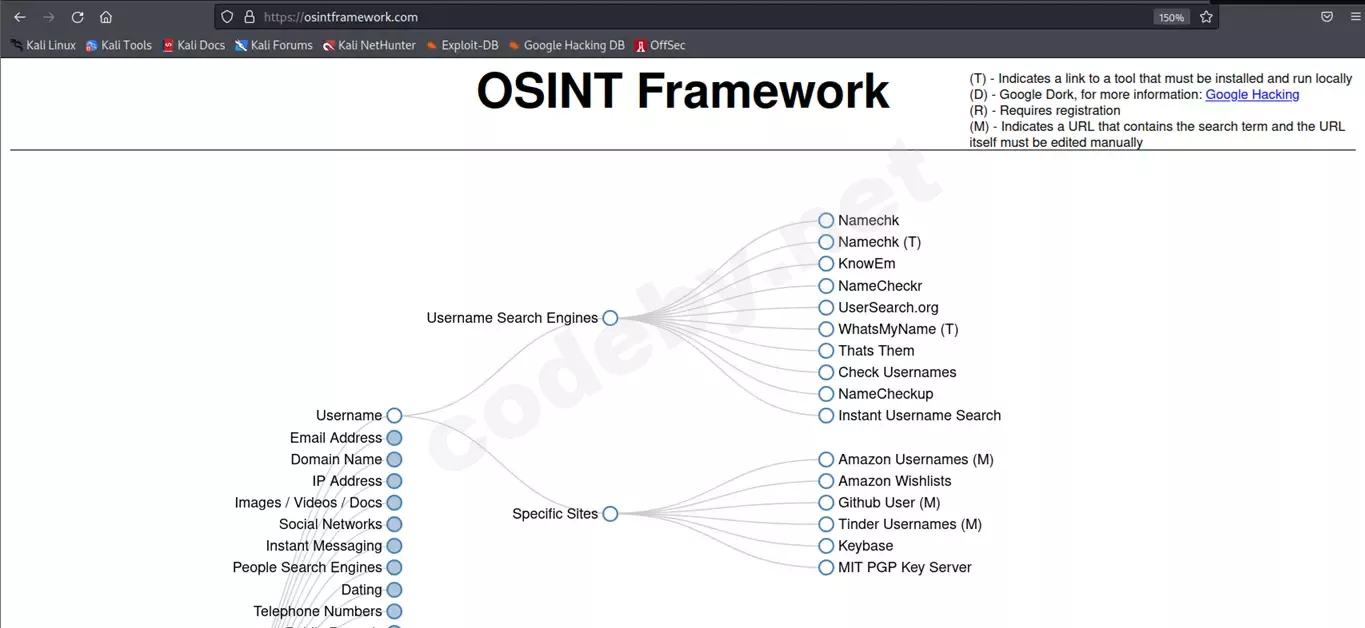Click the Exploit-DB bookmark icon

[430, 45]
